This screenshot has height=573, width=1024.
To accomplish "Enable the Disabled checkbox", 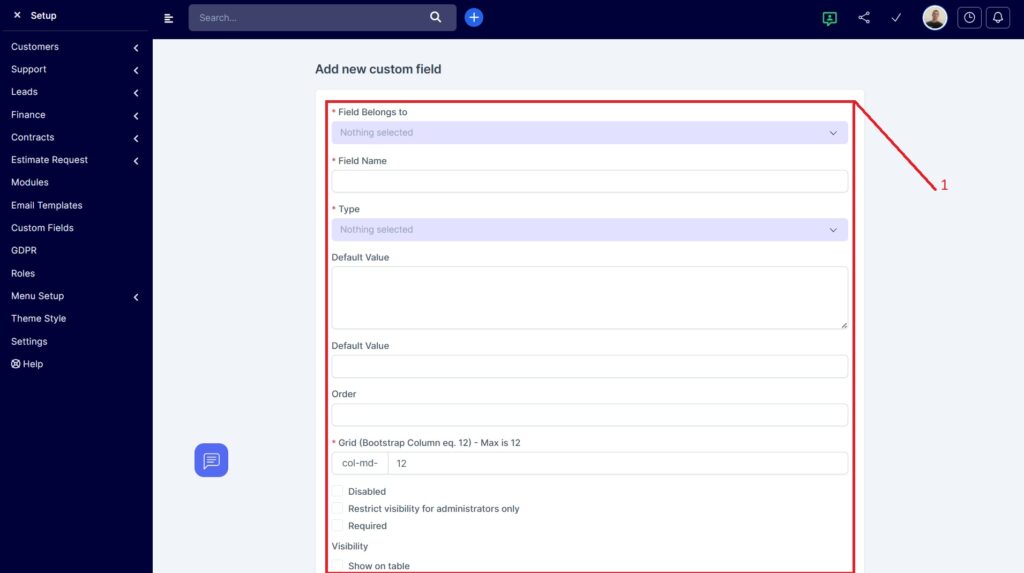I will coord(338,492).
